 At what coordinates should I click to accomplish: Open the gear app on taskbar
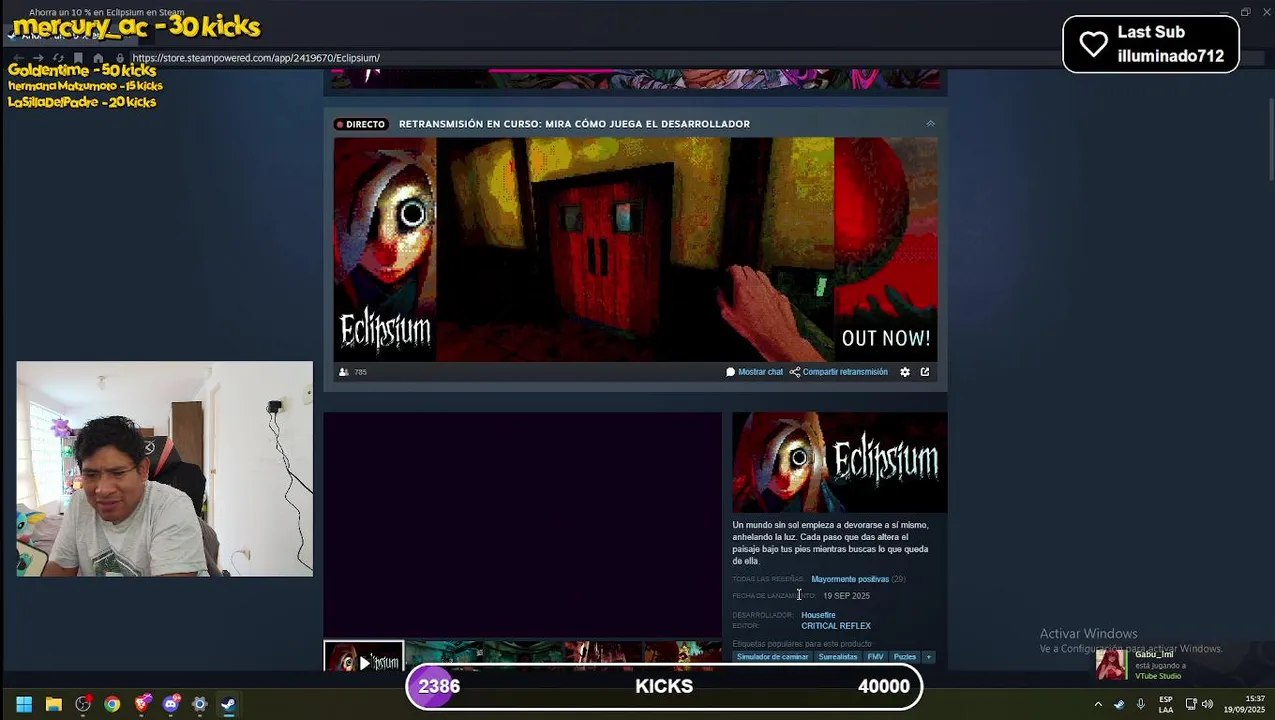coord(200,704)
